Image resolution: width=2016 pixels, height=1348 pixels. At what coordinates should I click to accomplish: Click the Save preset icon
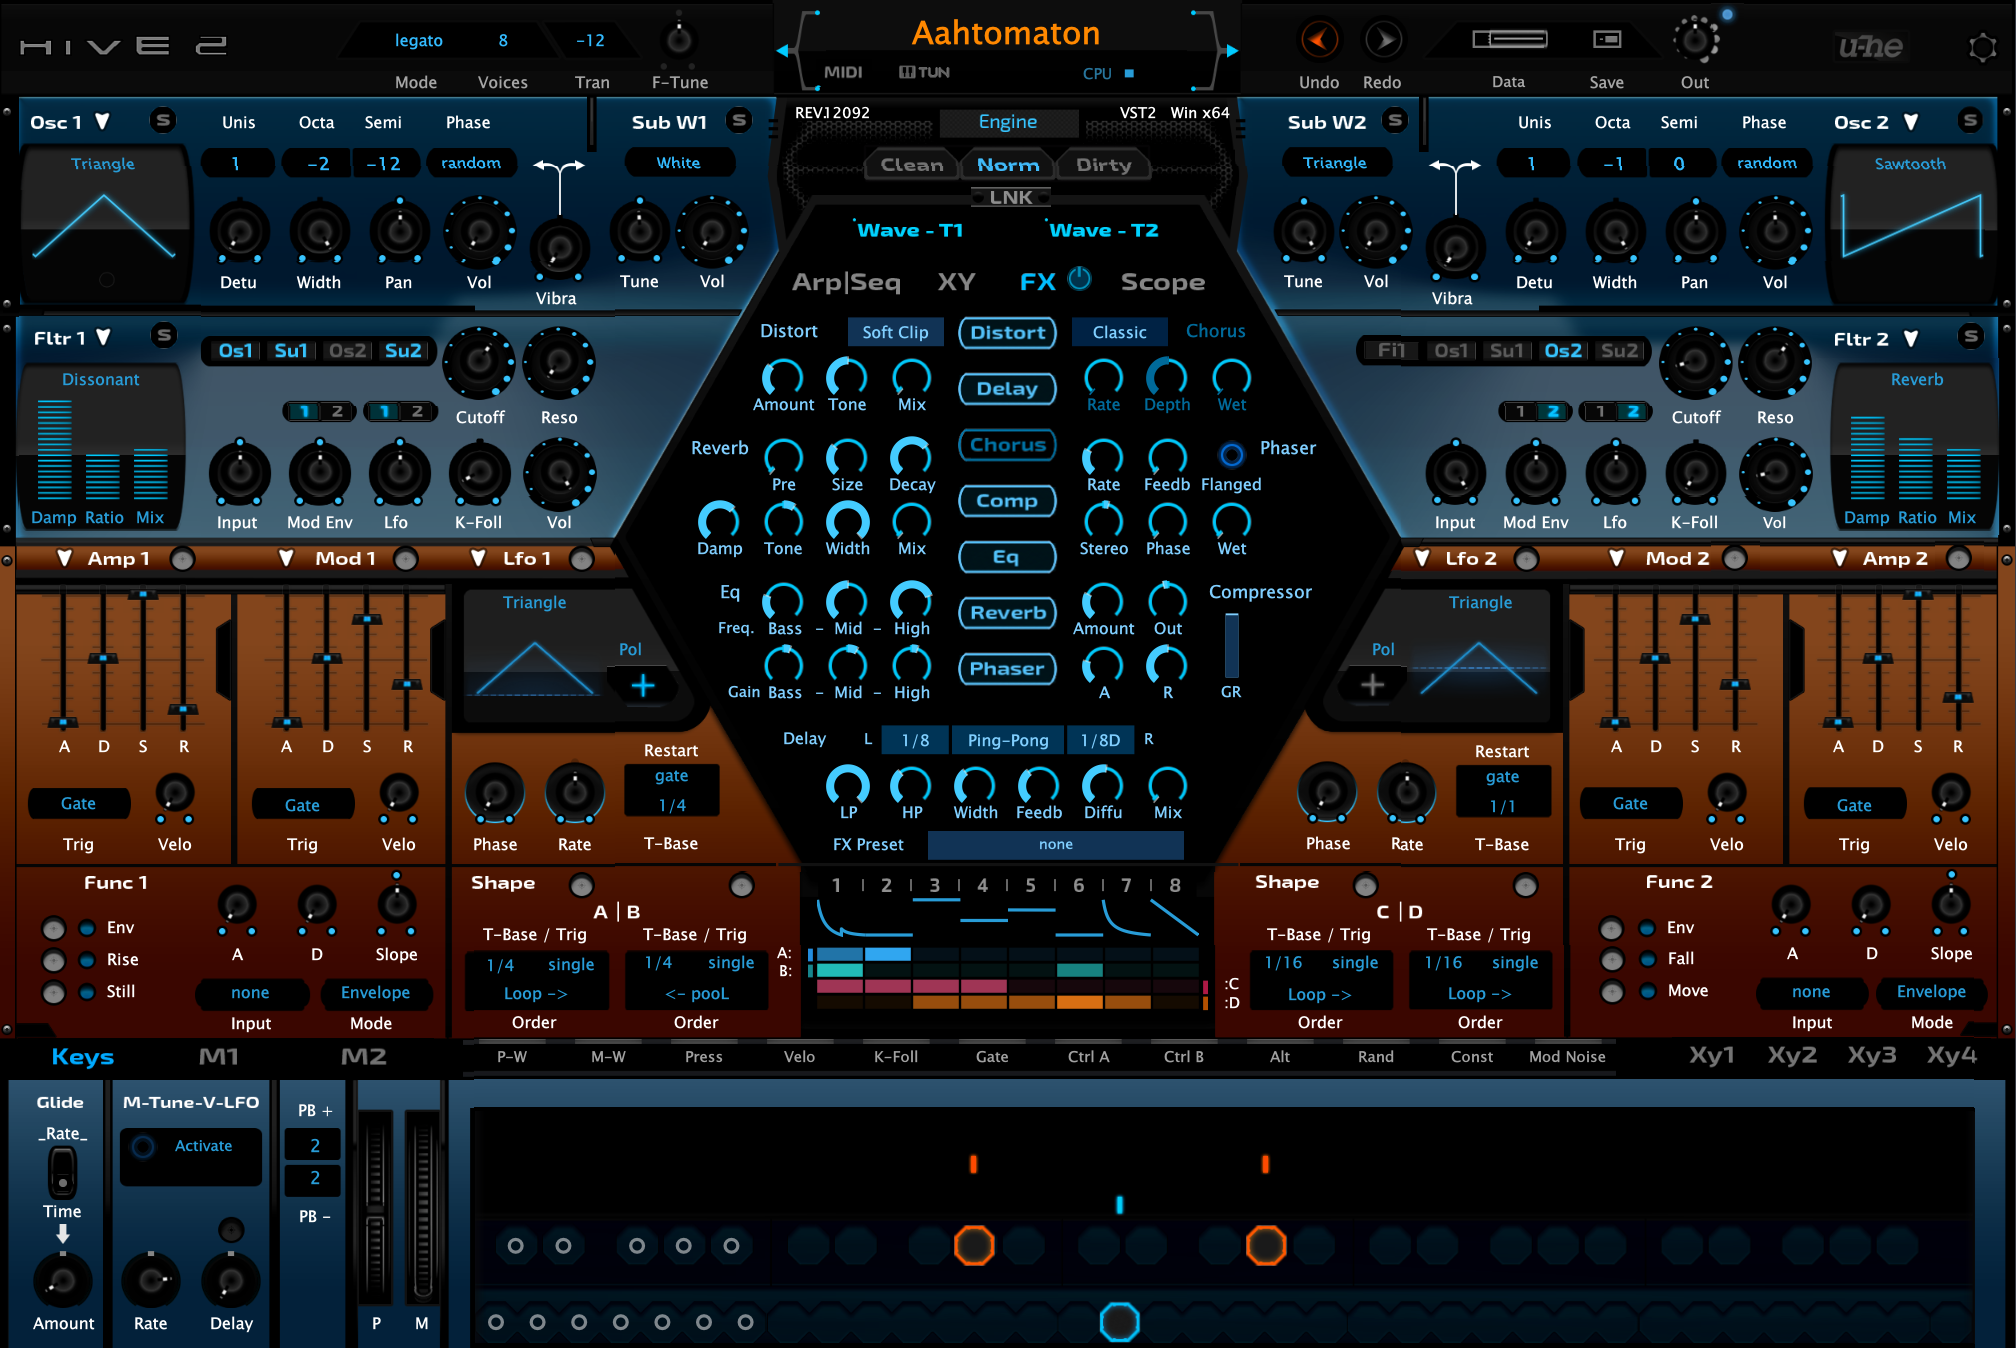point(1607,40)
